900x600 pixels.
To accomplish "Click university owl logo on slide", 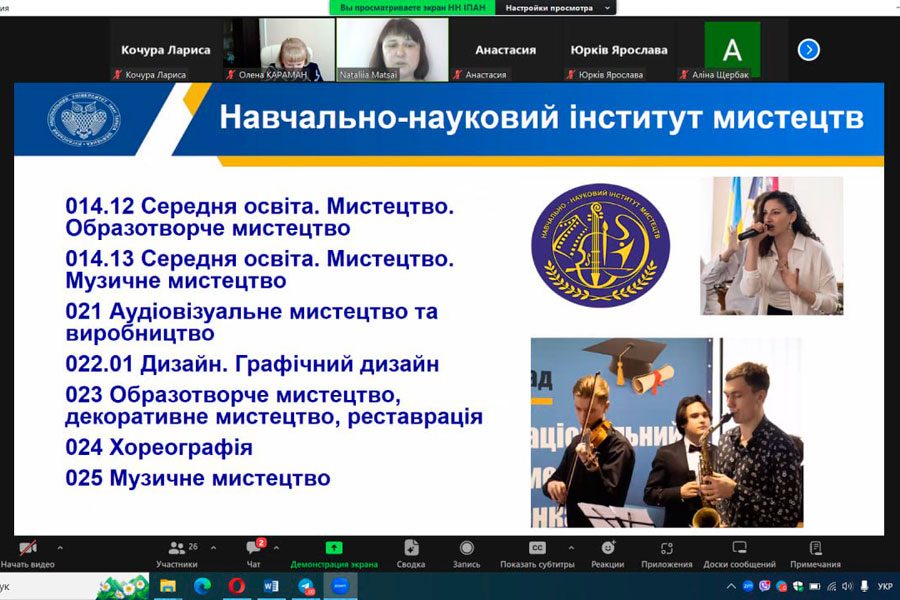I will [84, 118].
